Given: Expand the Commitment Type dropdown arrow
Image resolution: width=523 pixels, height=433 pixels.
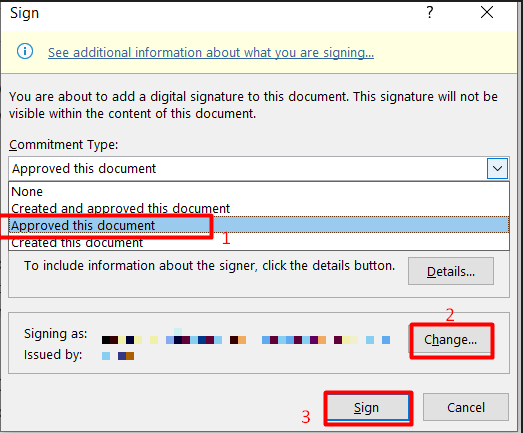Looking at the screenshot, I should pyautogui.click(x=497, y=168).
